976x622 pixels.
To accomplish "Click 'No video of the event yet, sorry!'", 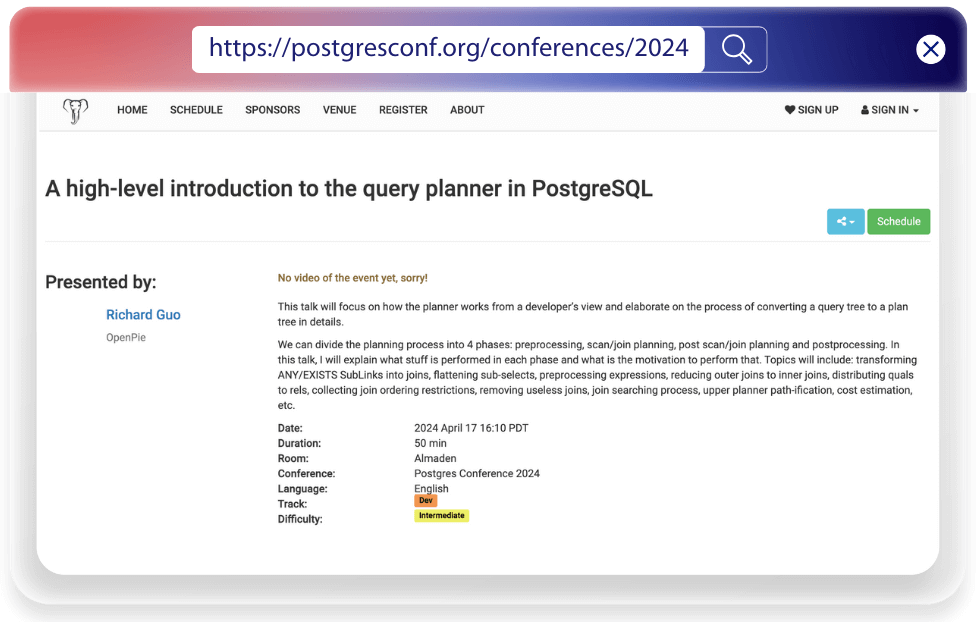I will (x=352, y=278).
